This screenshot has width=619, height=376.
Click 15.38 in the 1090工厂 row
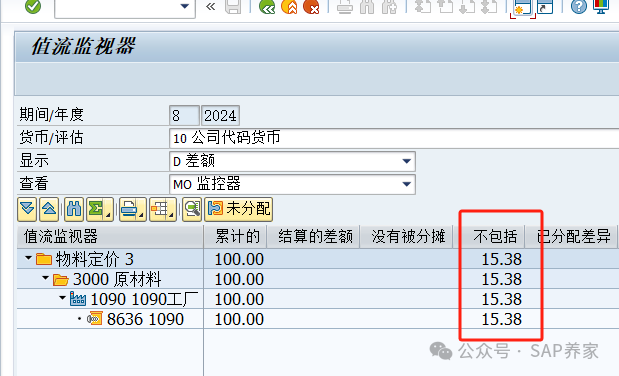pos(502,299)
